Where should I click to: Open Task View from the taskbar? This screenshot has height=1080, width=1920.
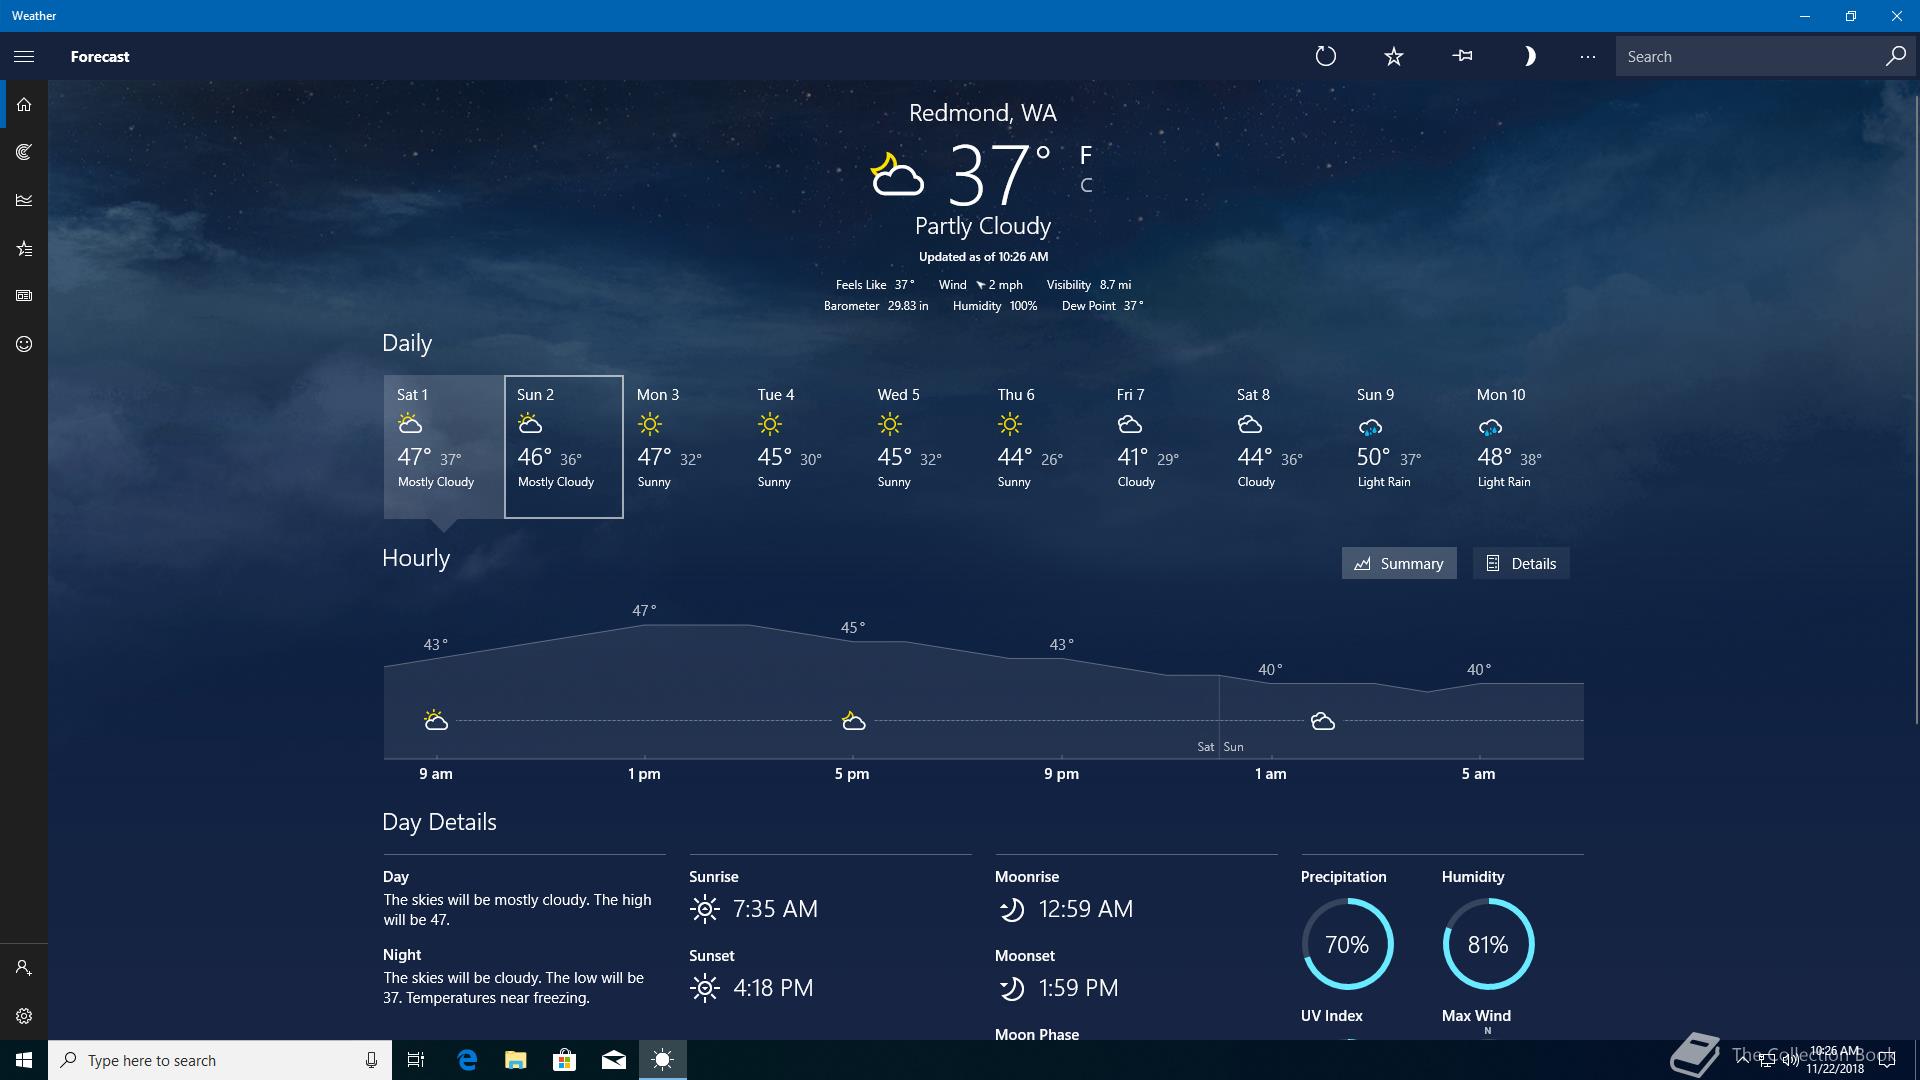[x=416, y=1060]
